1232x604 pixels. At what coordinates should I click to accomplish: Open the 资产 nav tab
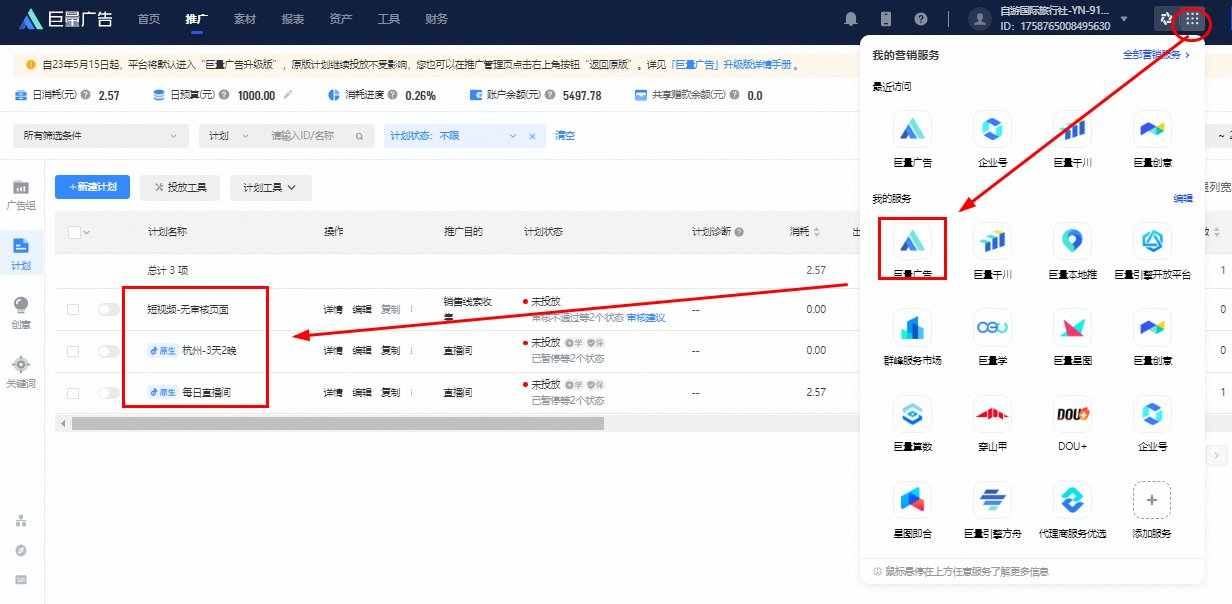click(341, 19)
